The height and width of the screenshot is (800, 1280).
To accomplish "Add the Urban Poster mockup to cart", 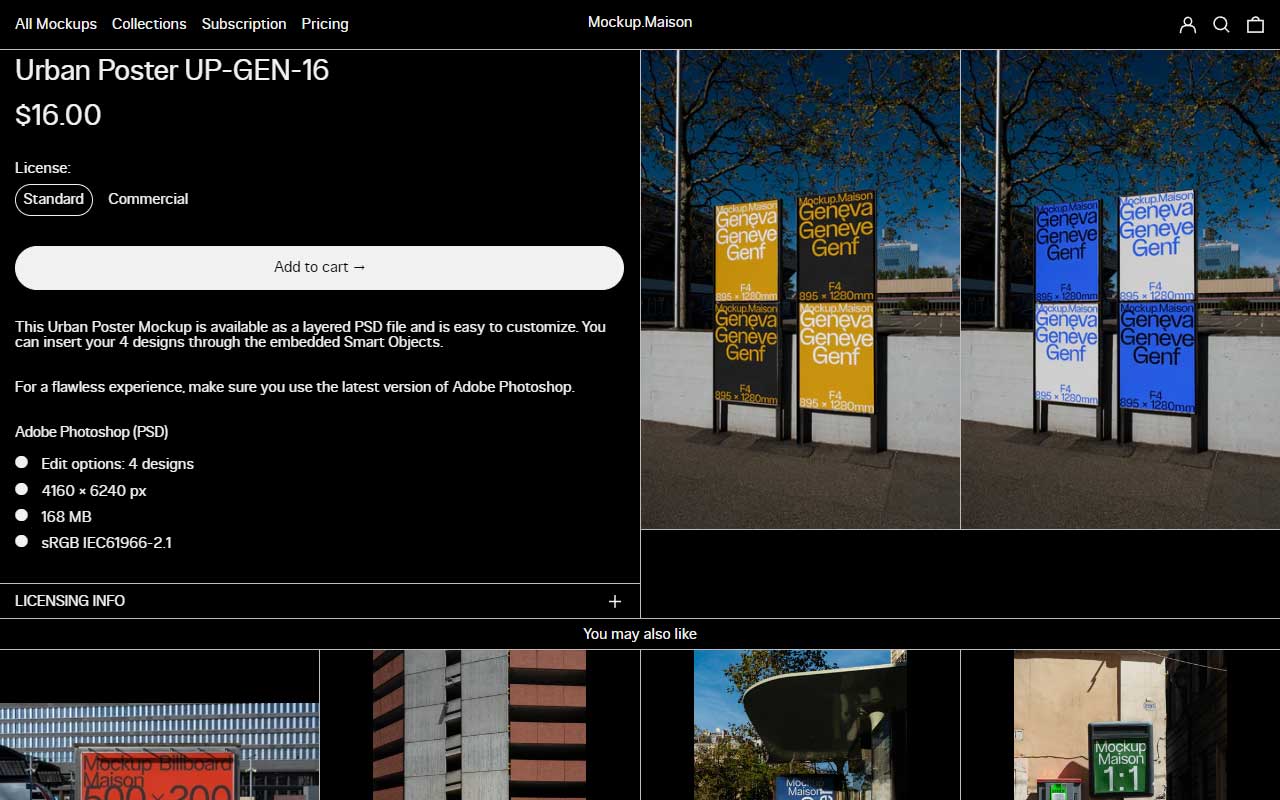I will click(x=318, y=268).
